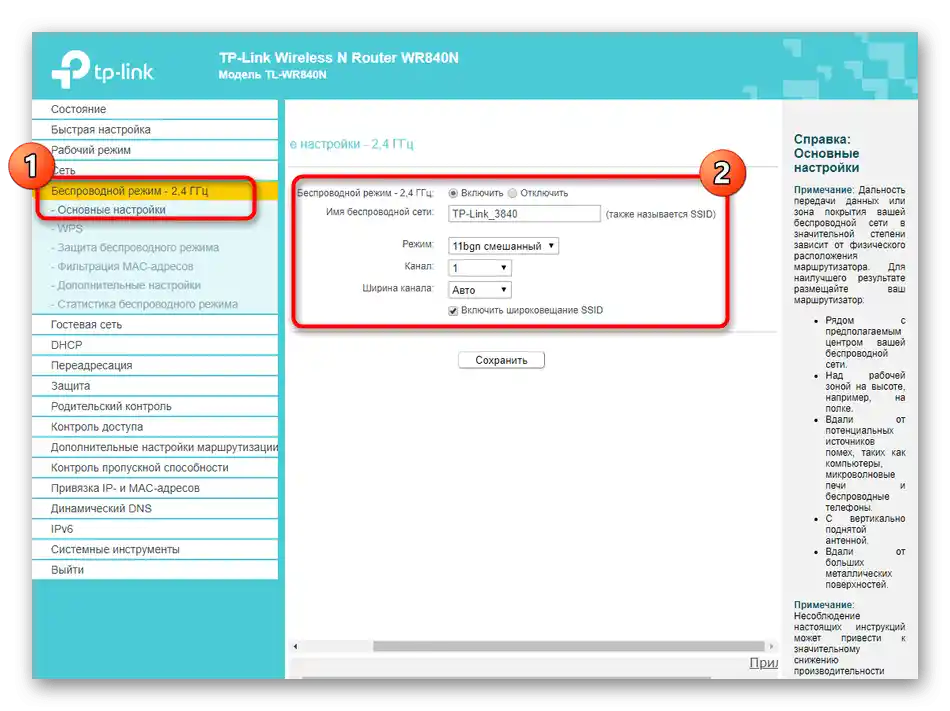Click Выйти to log out
Viewport: 950px width, 711px height.
[x=155, y=570]
